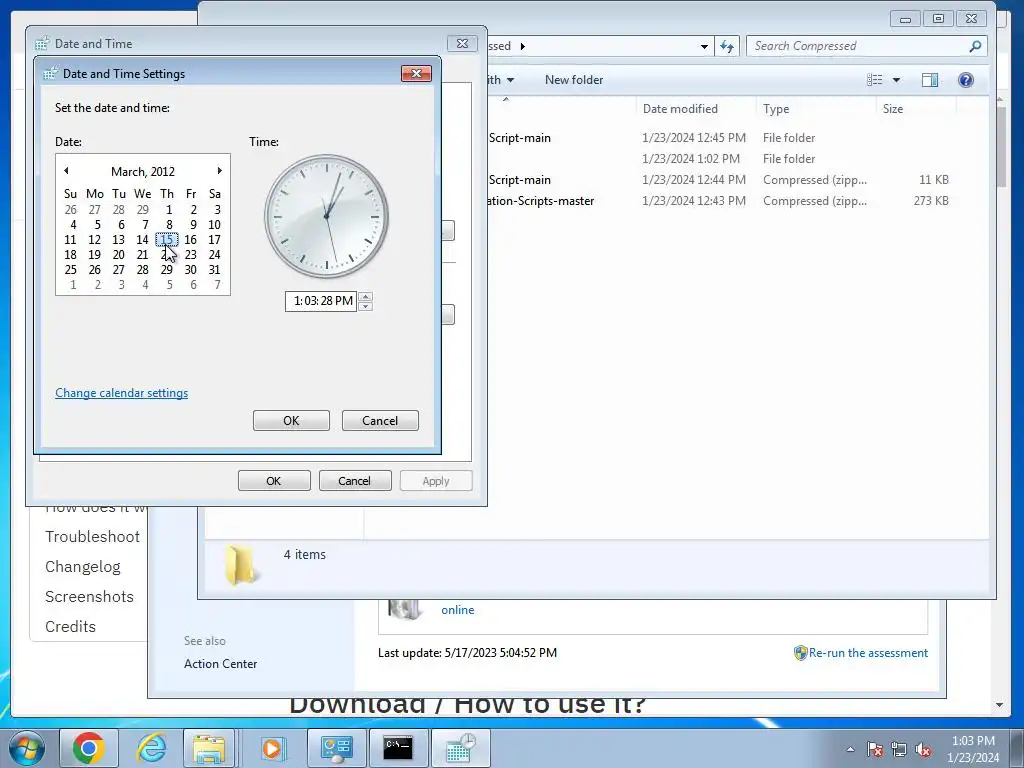The height and width of the screenshot is (768, 1024).
Task: Click the time input field 1:03:28 PM
Action: click(x=321, y=301)
